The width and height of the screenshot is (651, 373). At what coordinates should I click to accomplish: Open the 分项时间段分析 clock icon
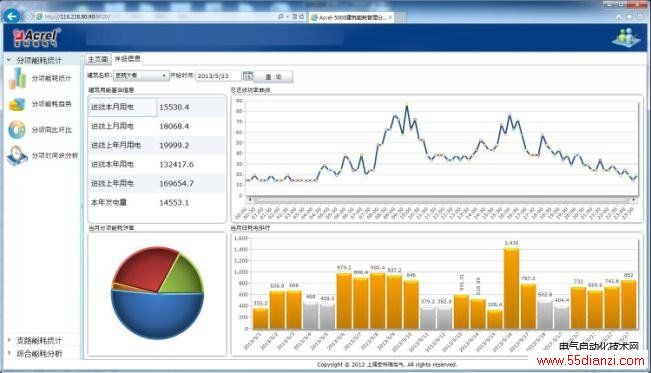point(17,155)
